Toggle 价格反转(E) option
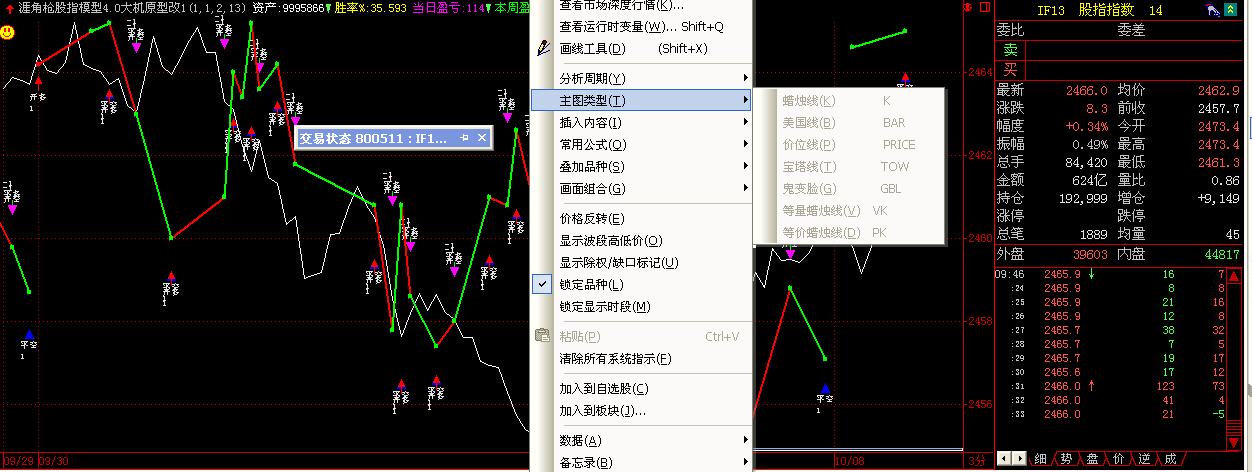 coord(642,219)
